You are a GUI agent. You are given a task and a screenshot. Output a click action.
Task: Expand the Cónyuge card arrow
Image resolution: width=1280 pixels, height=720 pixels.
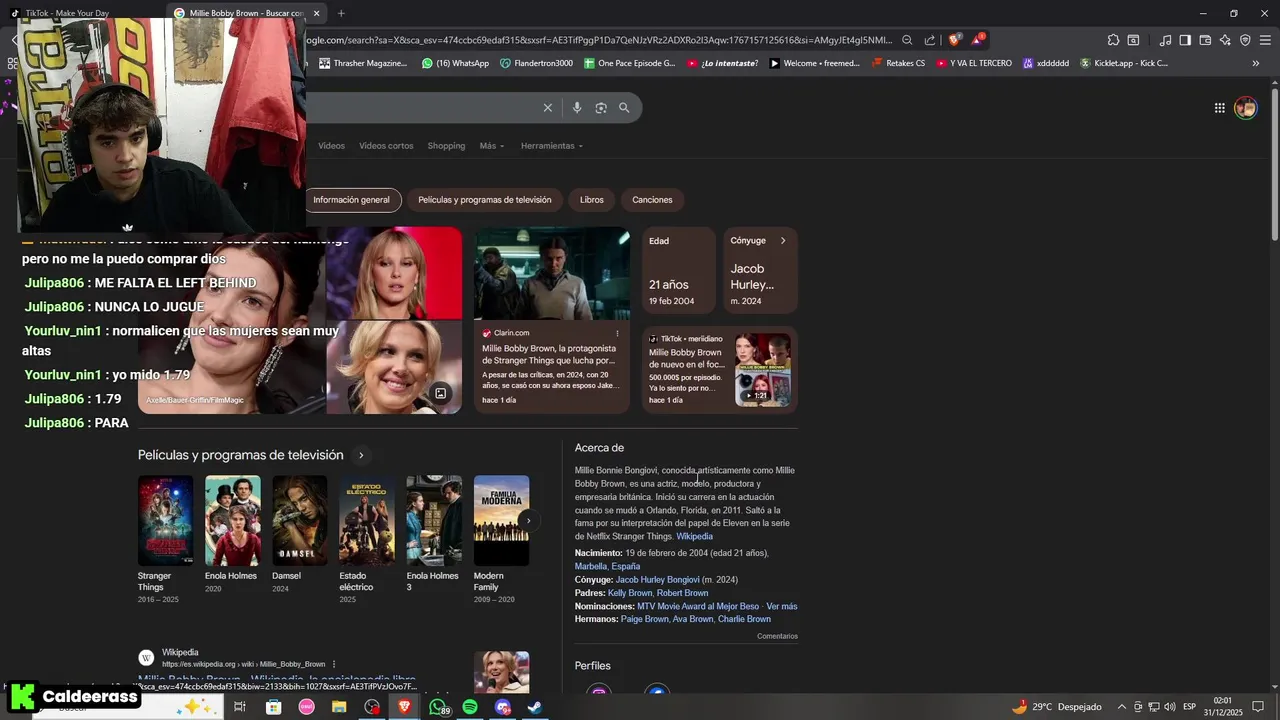783,241
